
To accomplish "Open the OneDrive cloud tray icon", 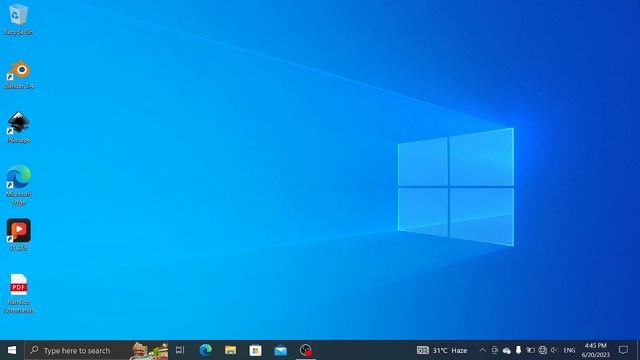I will click(x=507, y=350).
